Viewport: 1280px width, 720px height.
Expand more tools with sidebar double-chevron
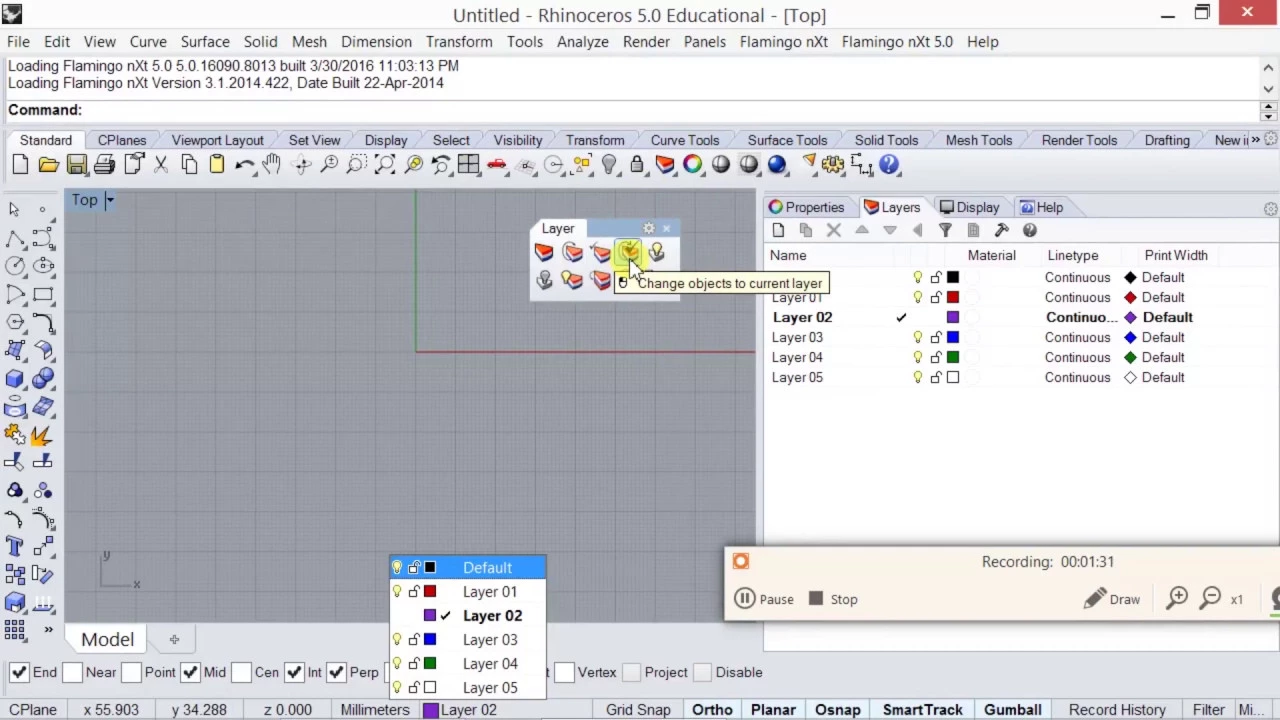click(47, 630)
